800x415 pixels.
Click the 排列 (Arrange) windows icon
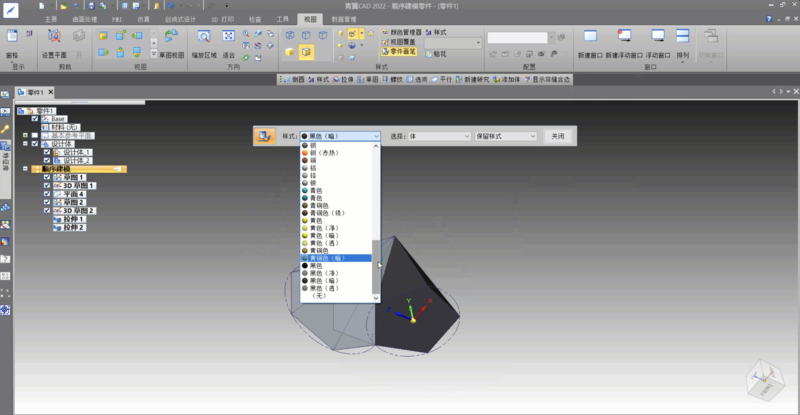682,40
